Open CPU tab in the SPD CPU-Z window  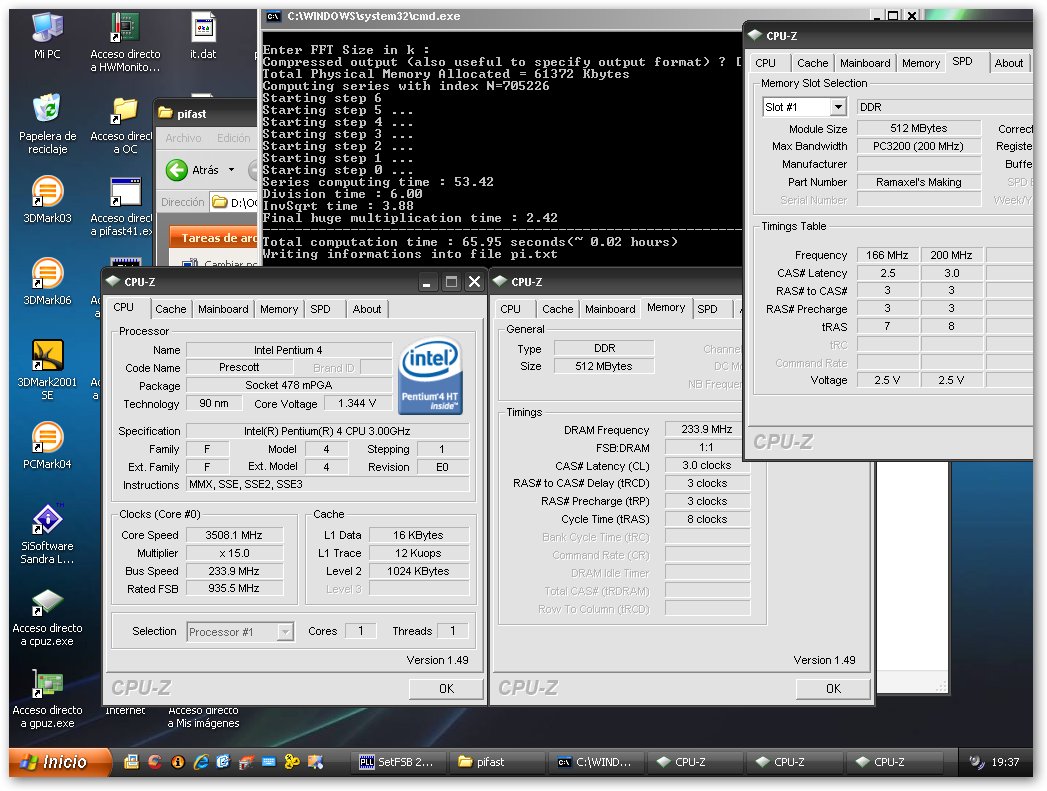(765, 63)
